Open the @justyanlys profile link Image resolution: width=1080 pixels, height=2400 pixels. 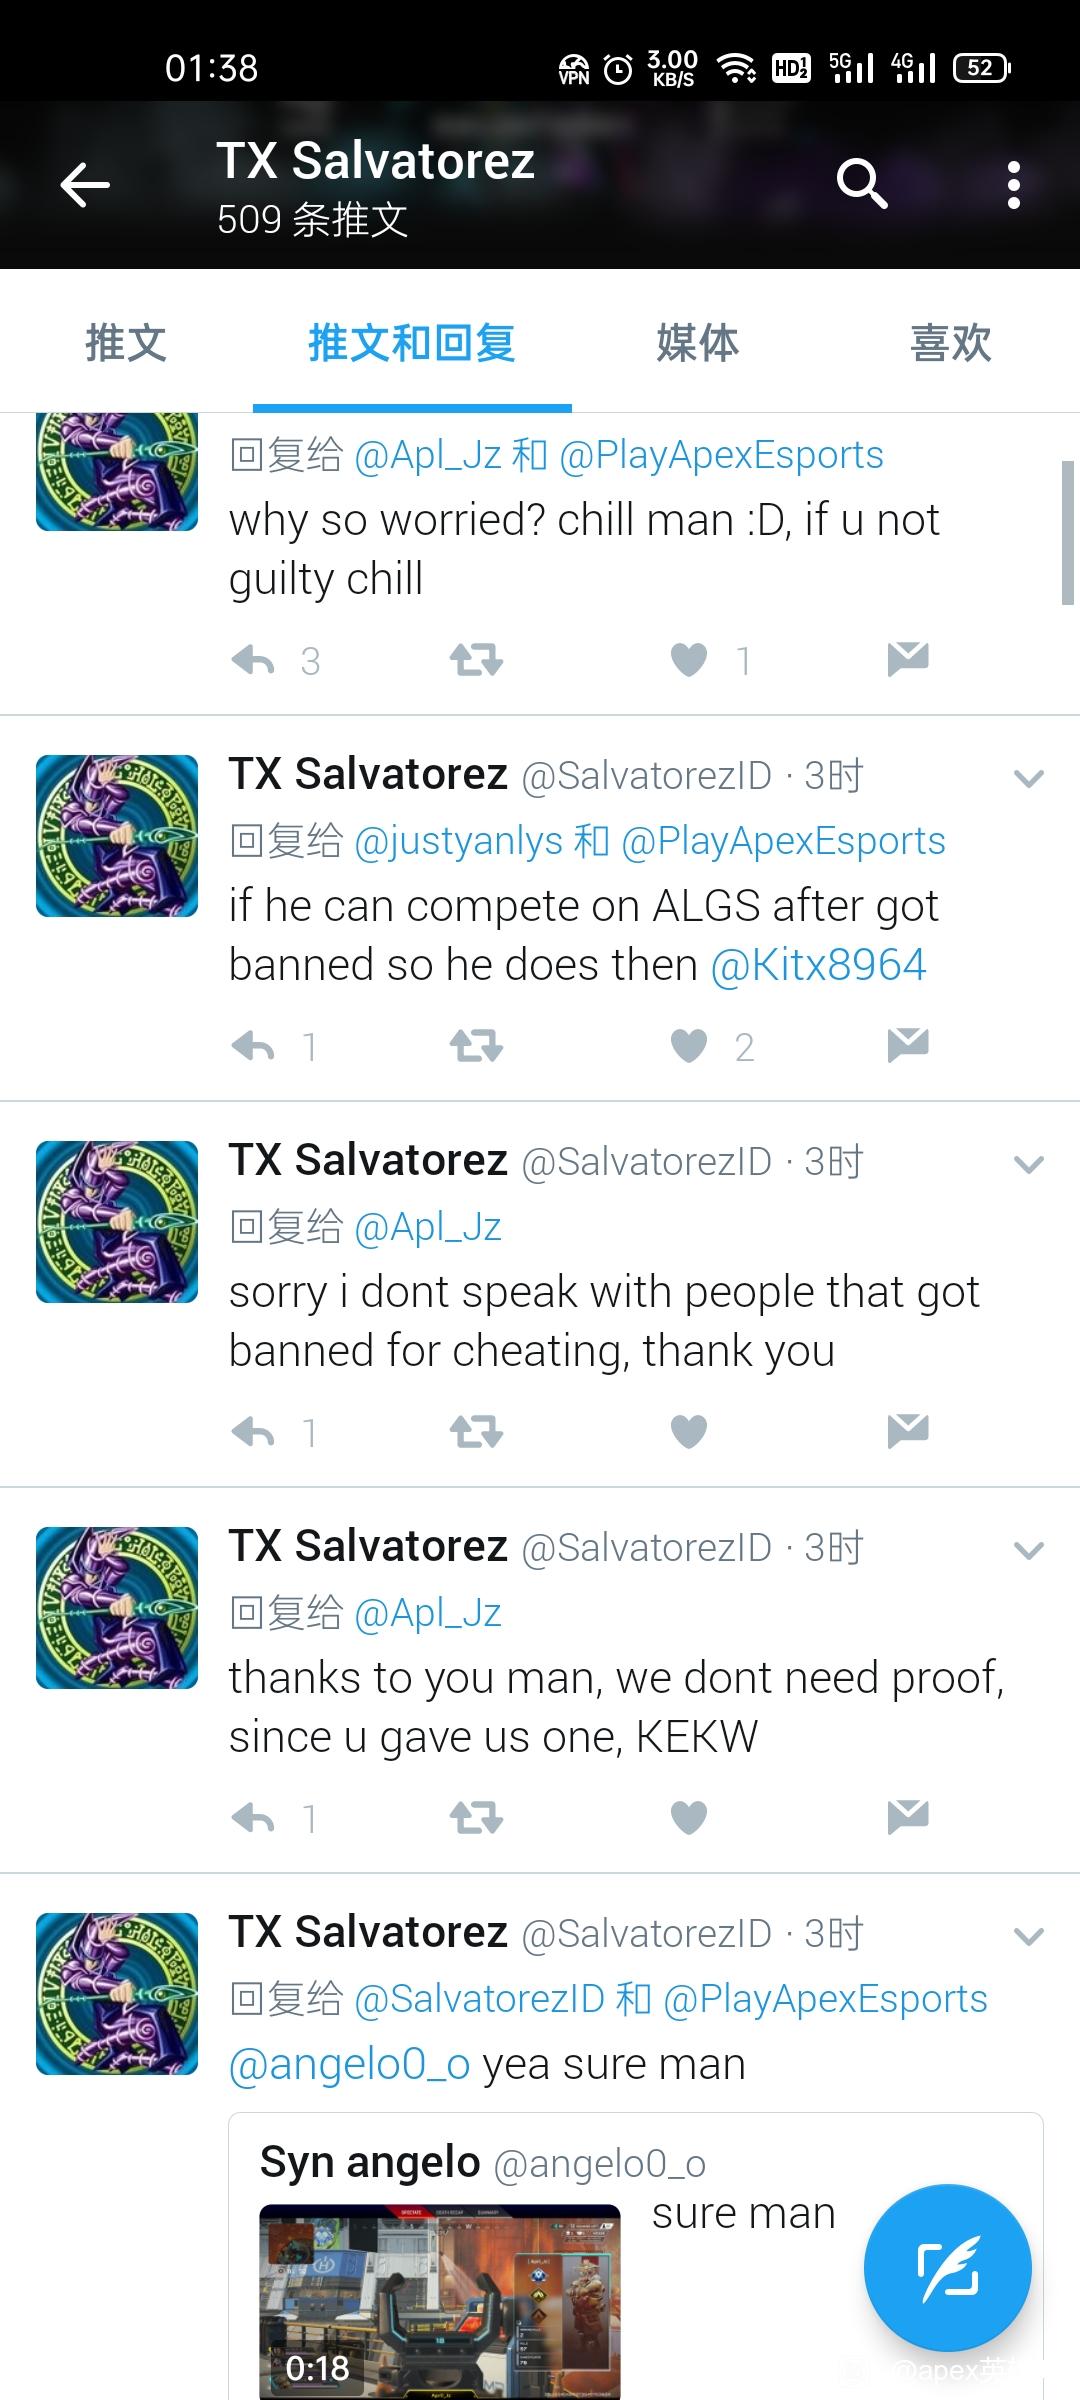[458, 841]
